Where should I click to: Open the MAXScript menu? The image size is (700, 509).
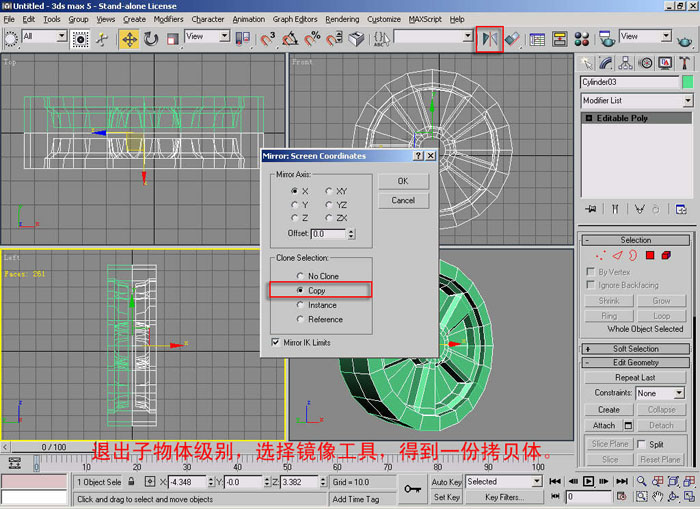tap(425, 19)
